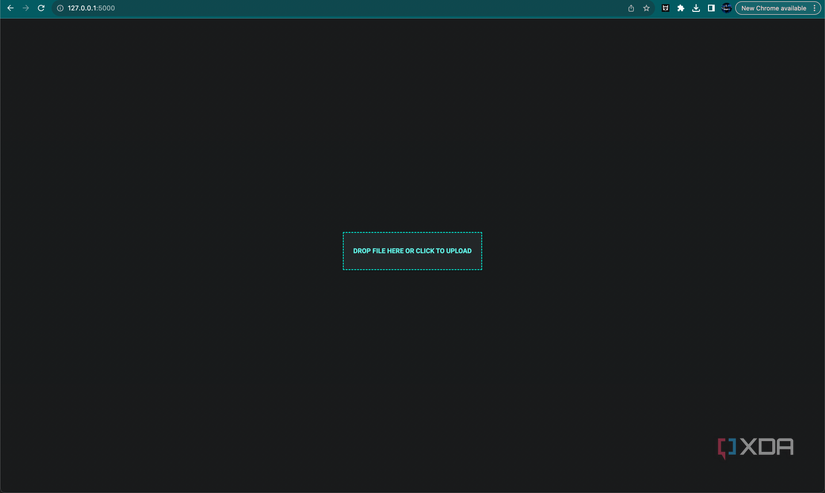Click Drop file here or click to upload
The width and height of the screenshot is (825, 493).
[x=412, y=251]
